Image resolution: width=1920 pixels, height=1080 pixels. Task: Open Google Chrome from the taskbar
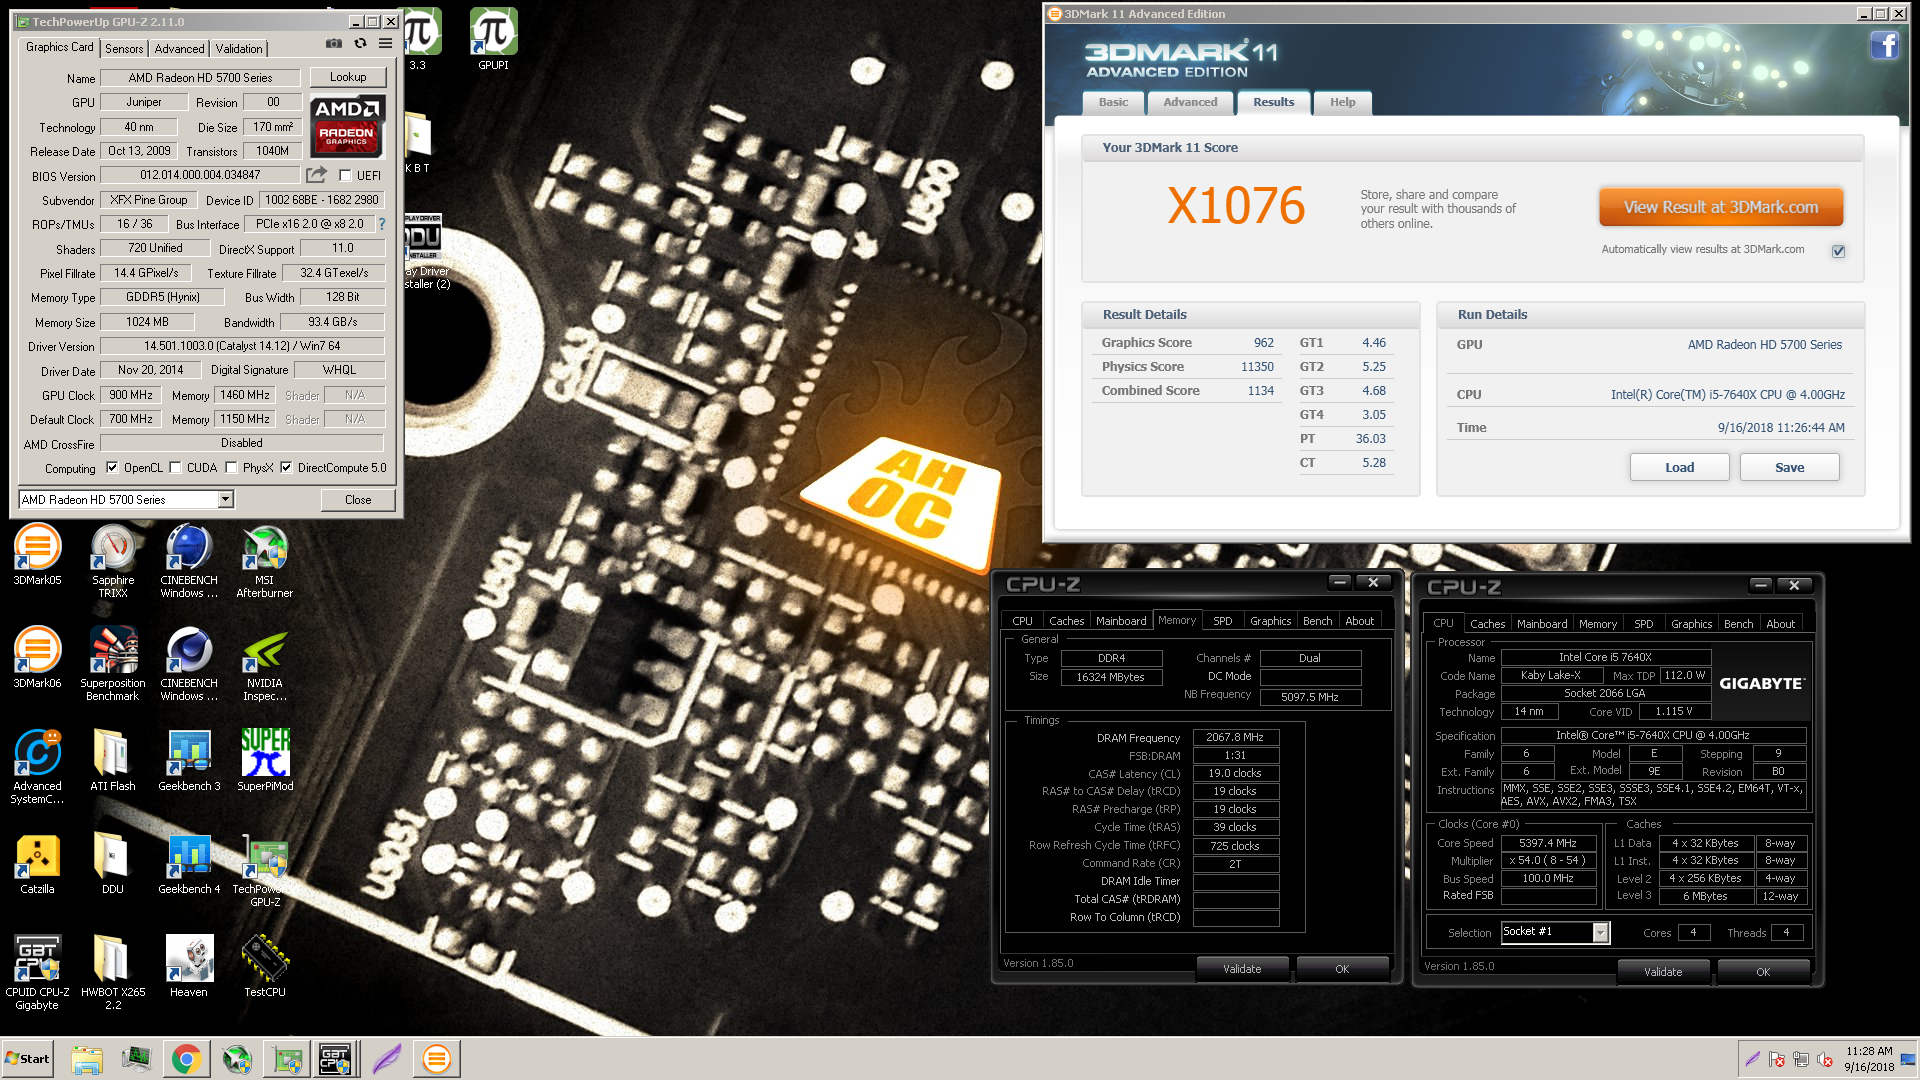click(186, 1059)
